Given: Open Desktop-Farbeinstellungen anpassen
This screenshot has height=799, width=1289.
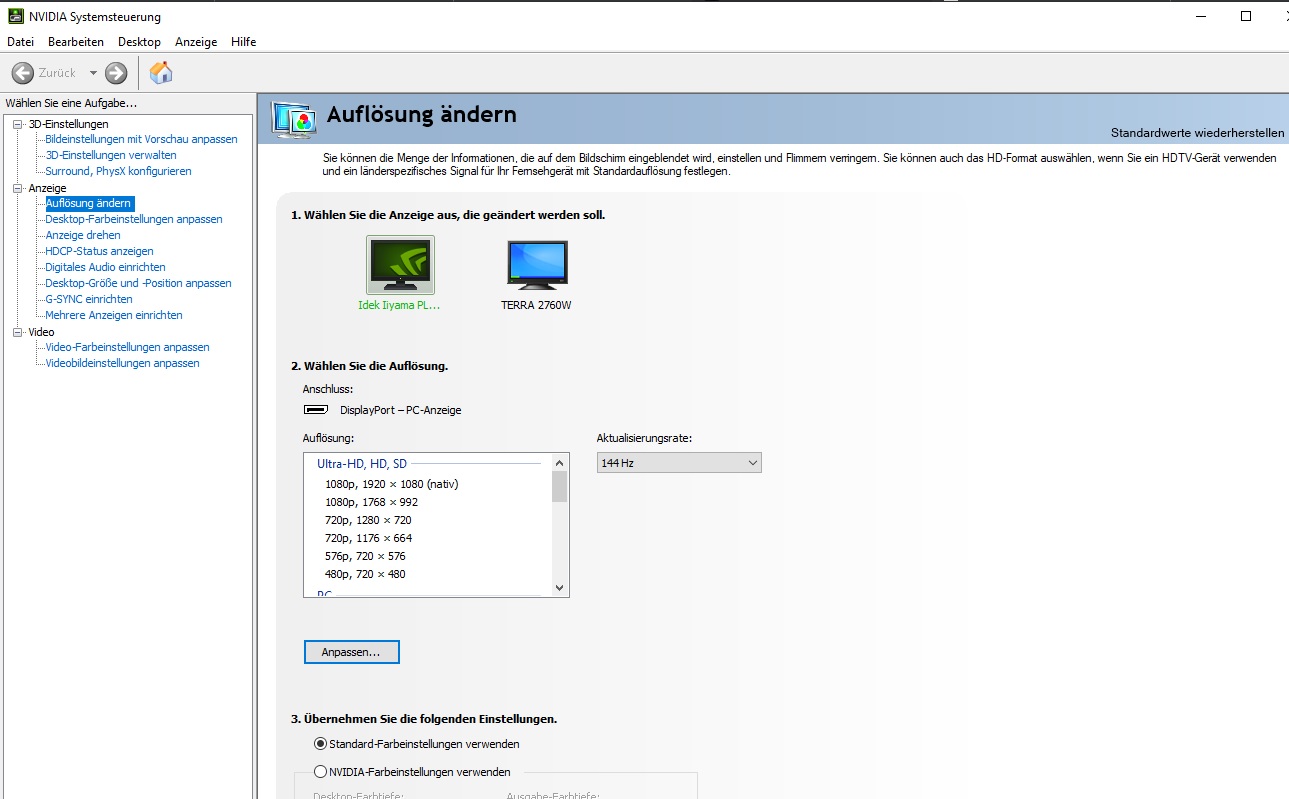Looking at the screenshot, I should click(134, 219).
